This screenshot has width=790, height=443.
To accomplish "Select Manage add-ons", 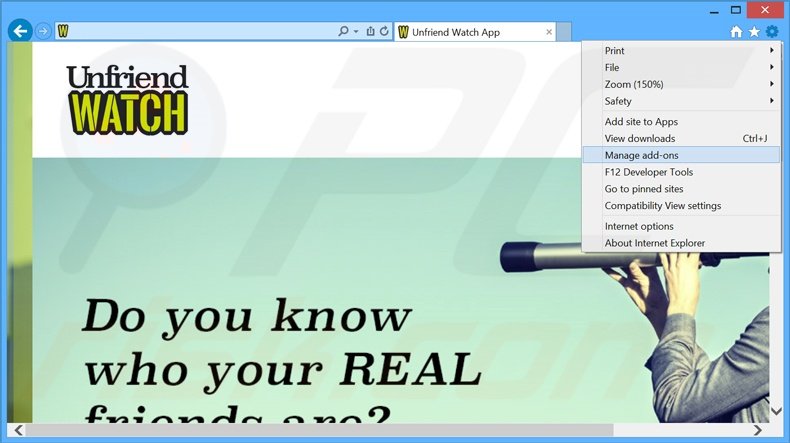I will click(x=681, y=155).
